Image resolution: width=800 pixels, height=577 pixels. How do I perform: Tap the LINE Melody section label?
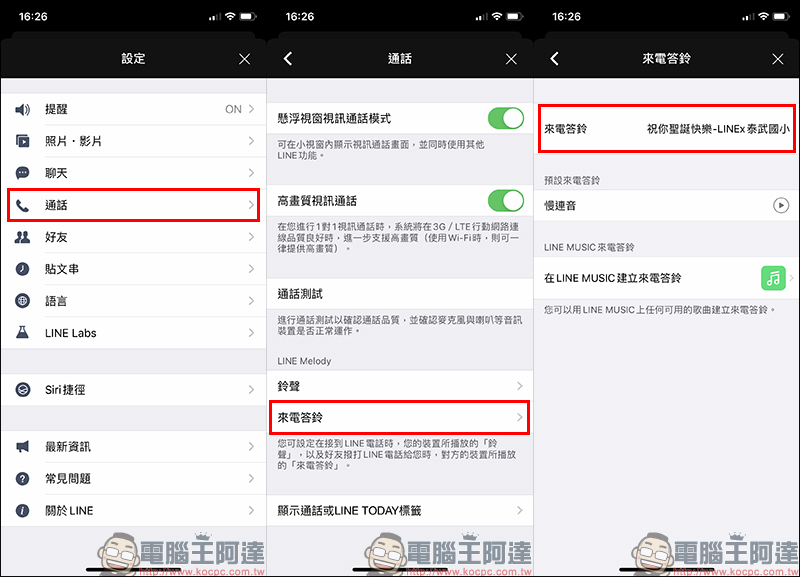(x=304, y=361)
